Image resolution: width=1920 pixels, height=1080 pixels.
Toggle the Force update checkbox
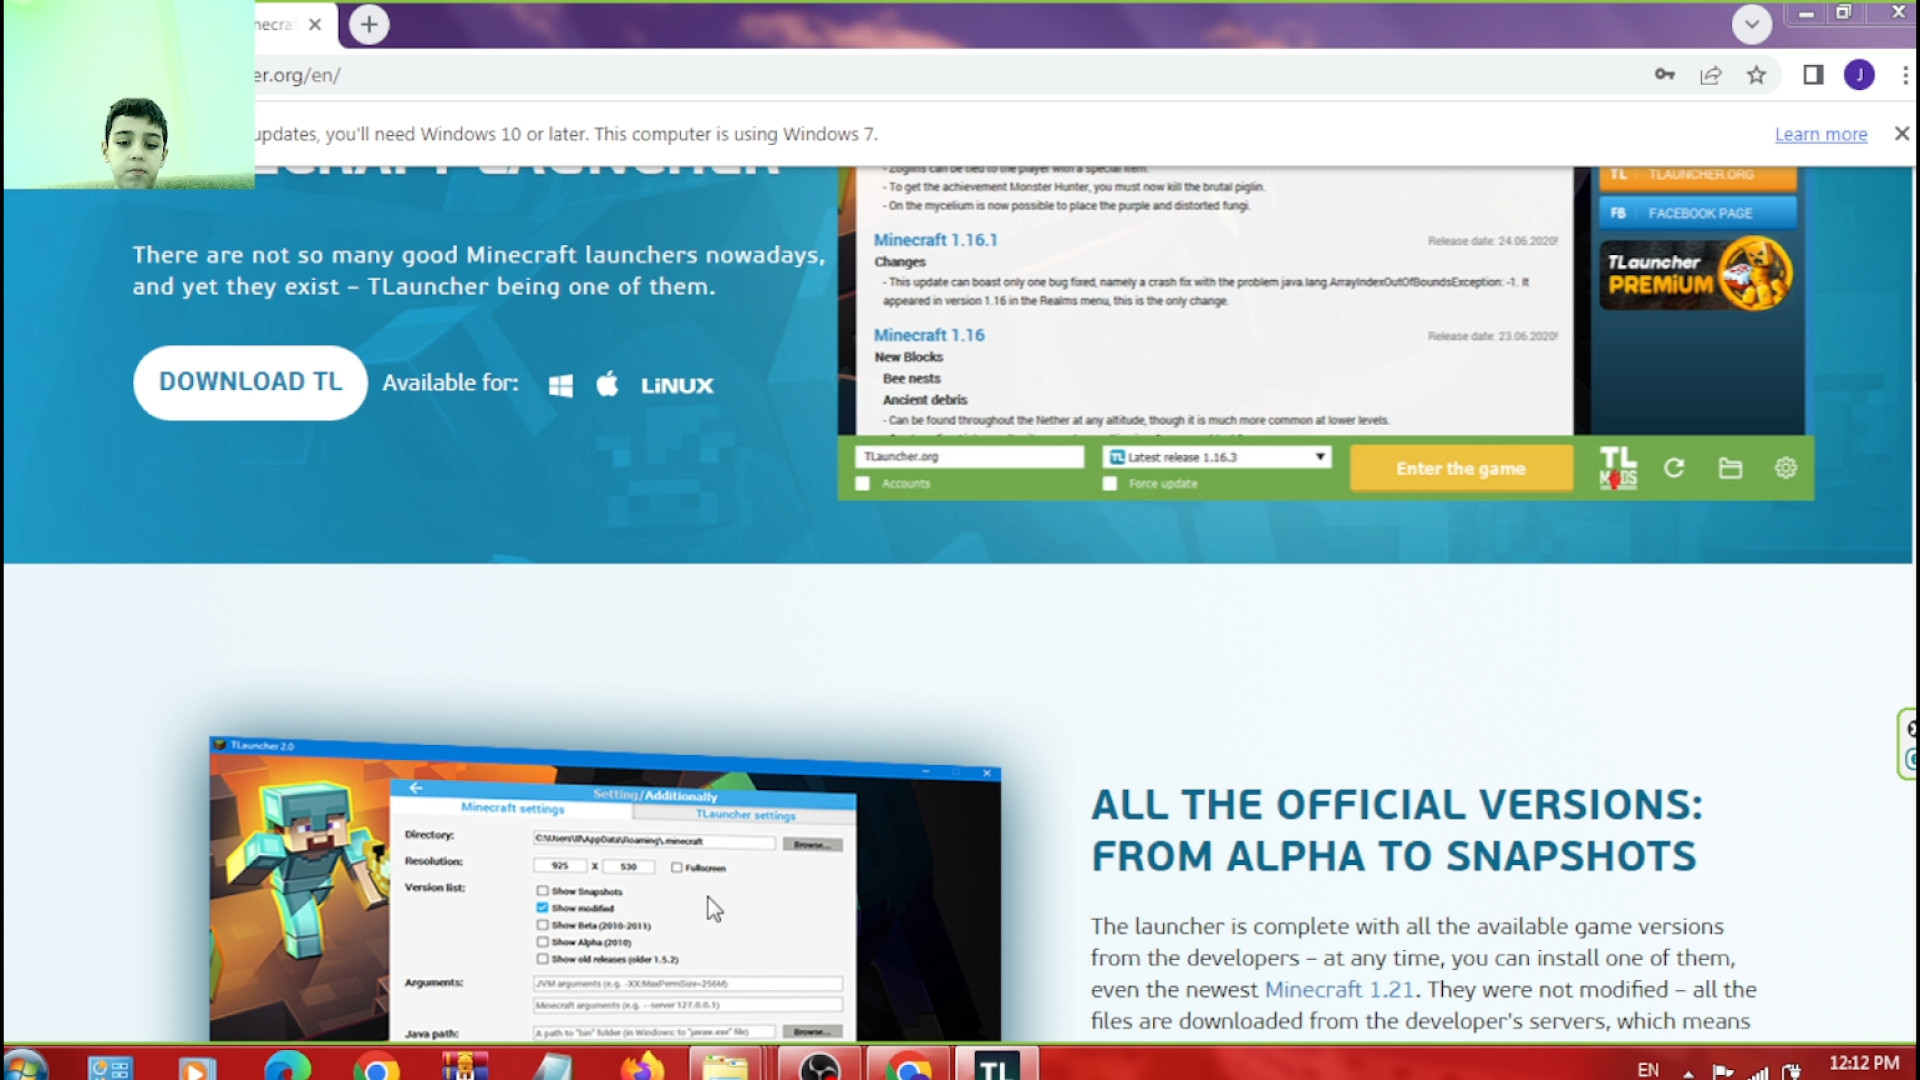click(1109, 484)
